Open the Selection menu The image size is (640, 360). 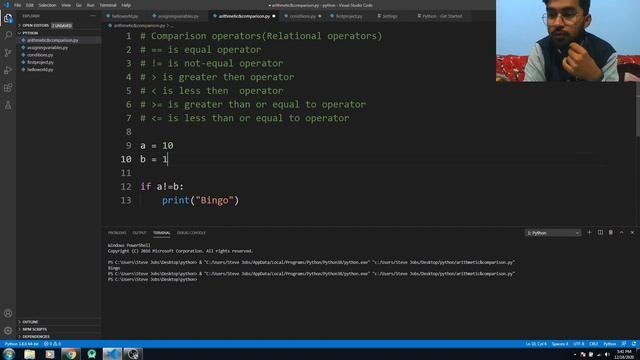pyautogui.click(x=47, y=5)
